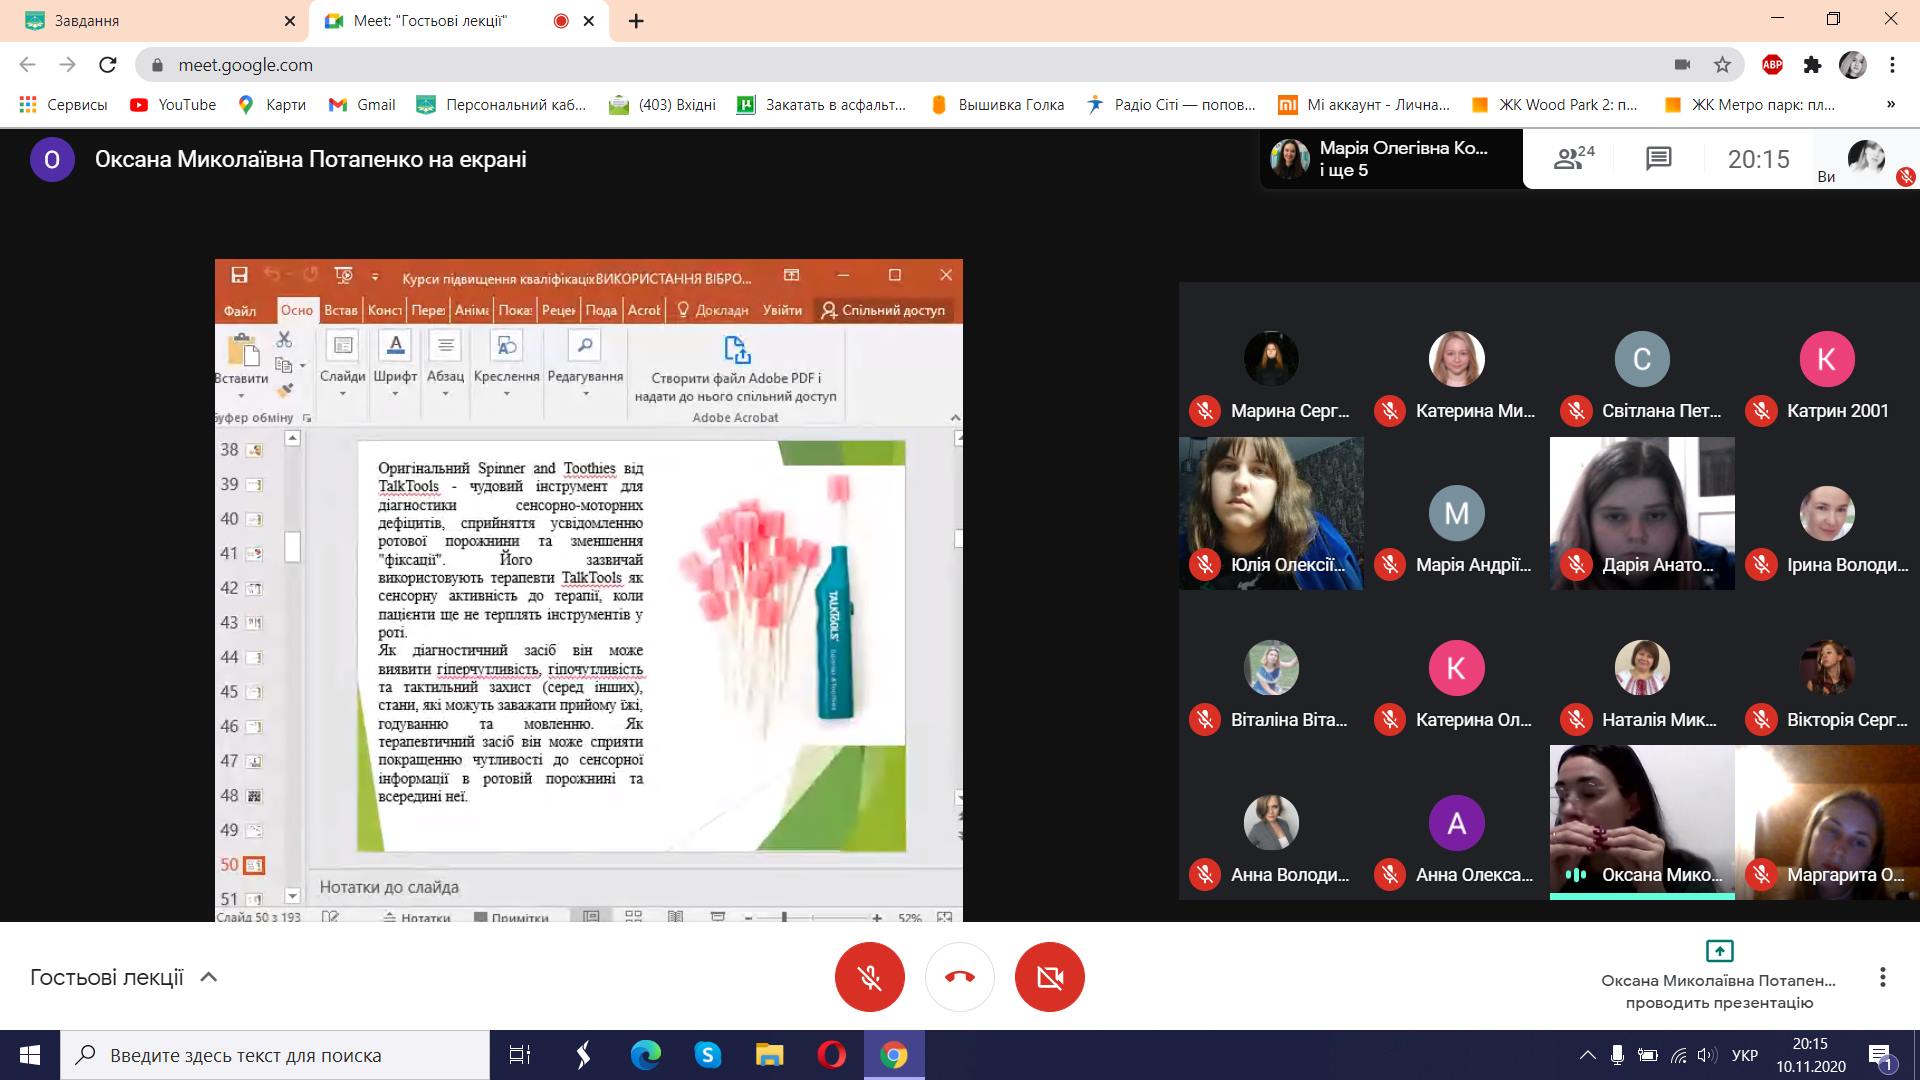
Task: Switch to the Завдання browser tab
Action: pos(150,21)
